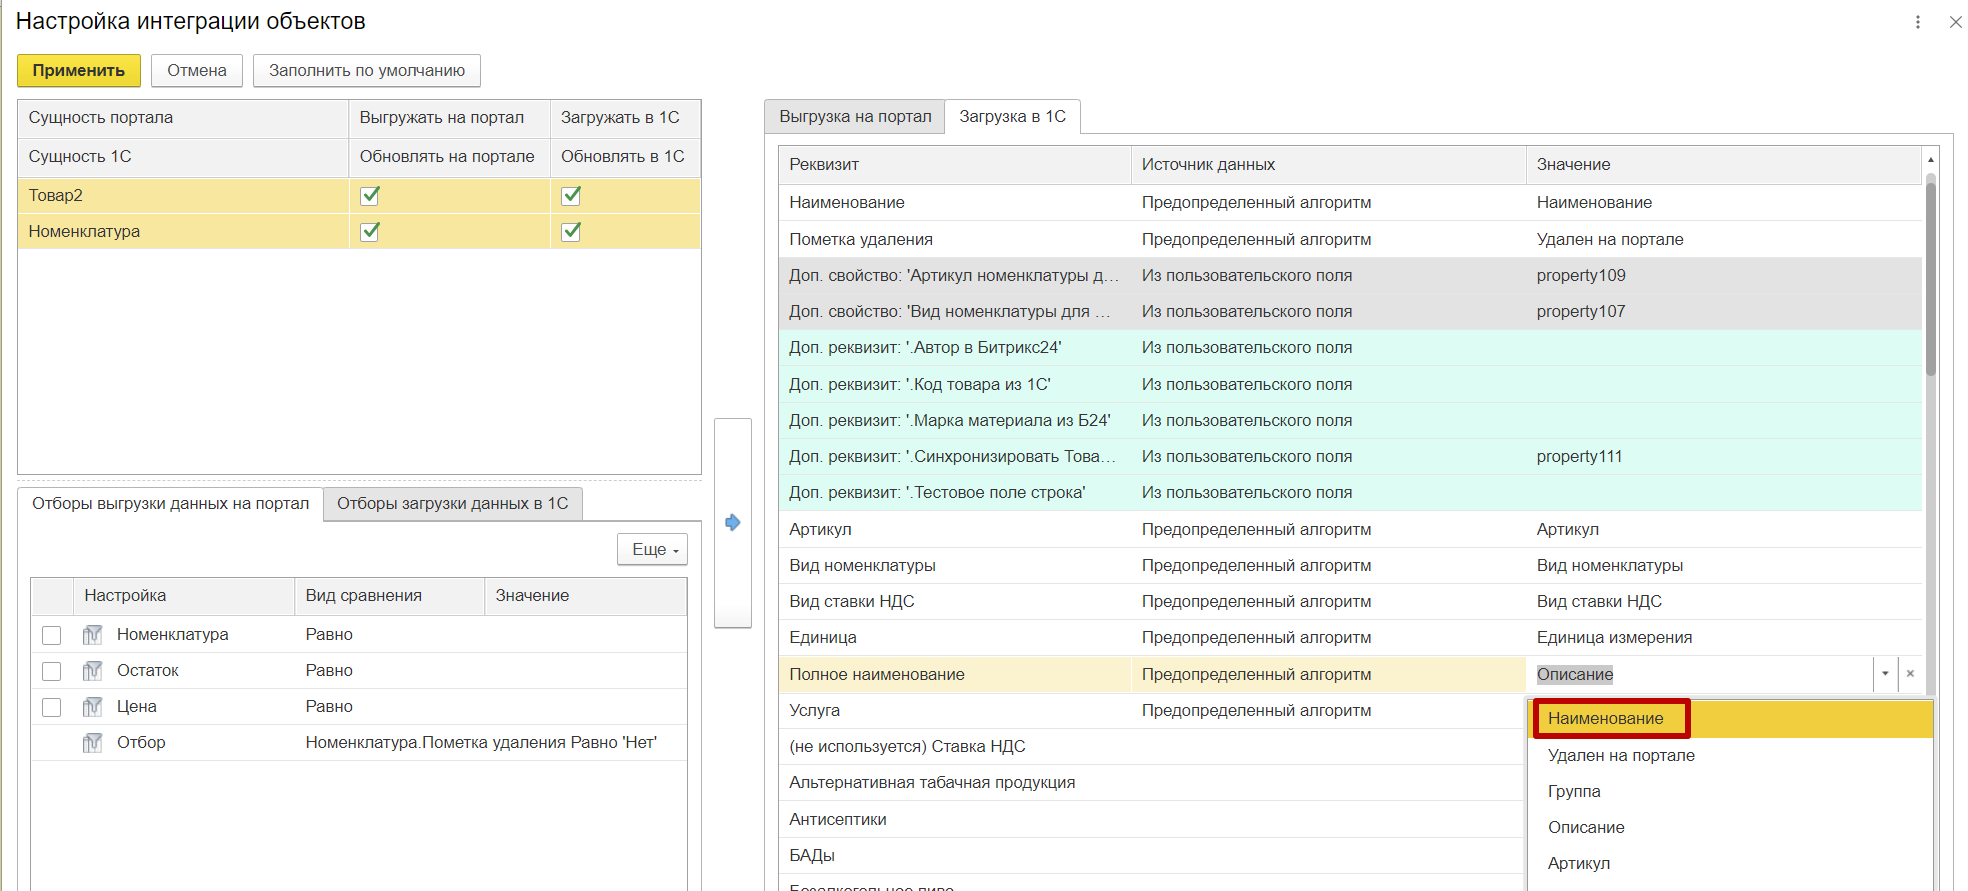
Task: Clear the Описание value with the X icon
Action: [1910, 674]
